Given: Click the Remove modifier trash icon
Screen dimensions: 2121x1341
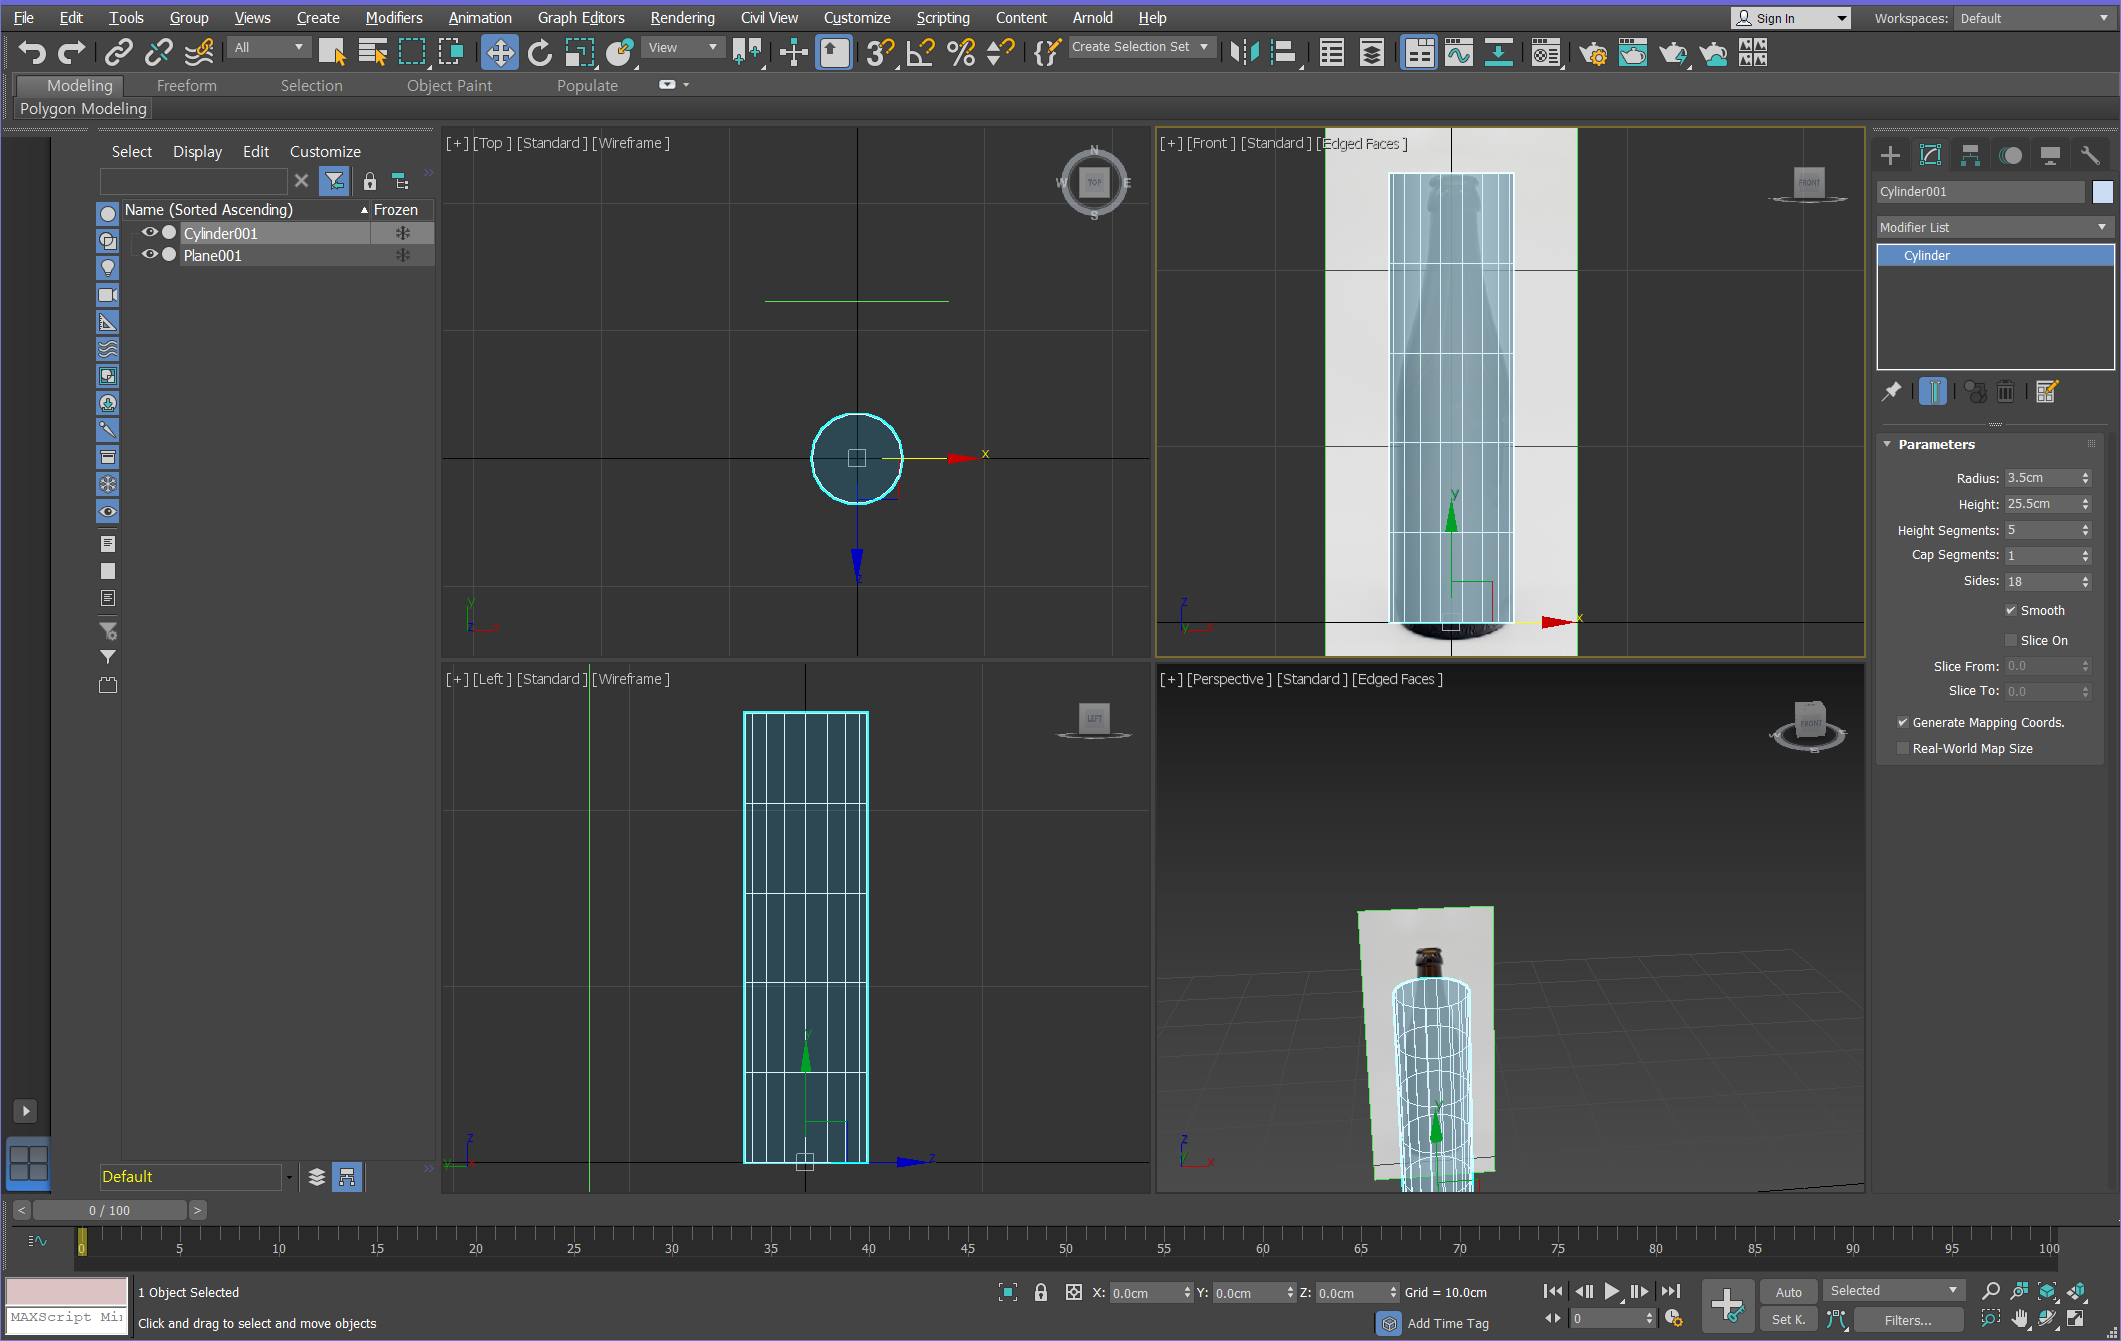Looking at the screenshot, I should pyautogui.click(x=2006, y=392).
